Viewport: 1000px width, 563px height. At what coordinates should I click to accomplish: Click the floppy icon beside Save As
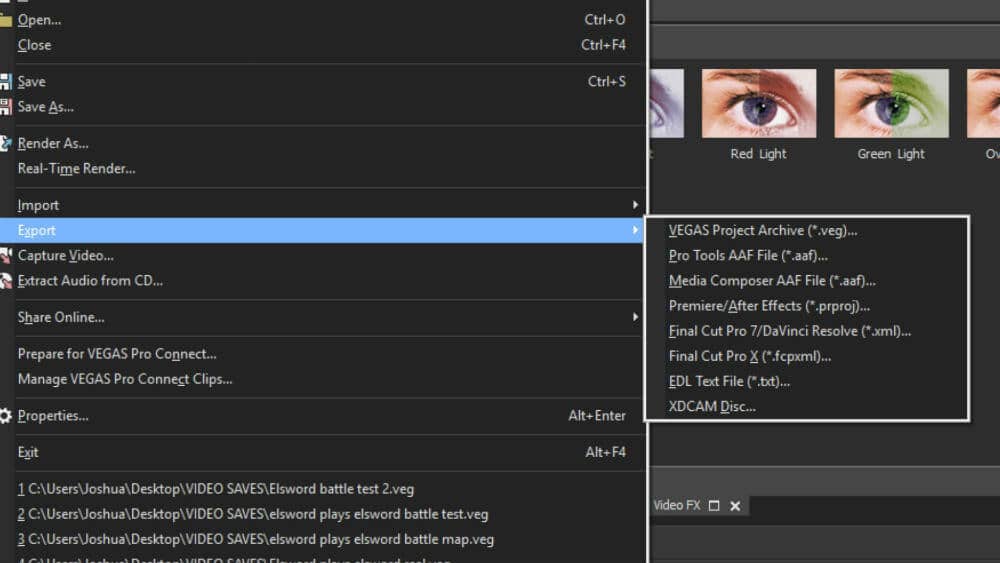tap(5, 107)
